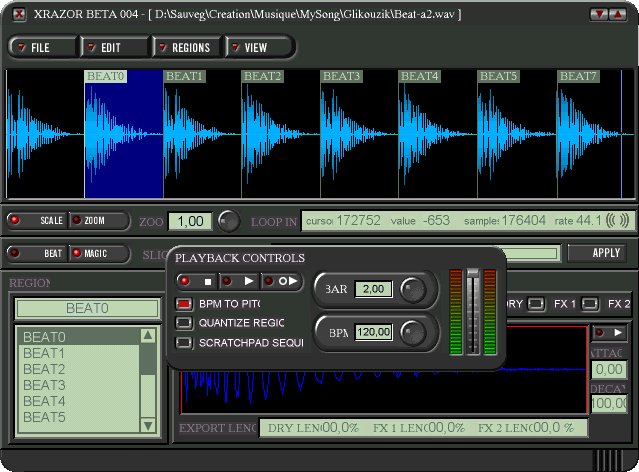Open the REGIONS menu

187,47
